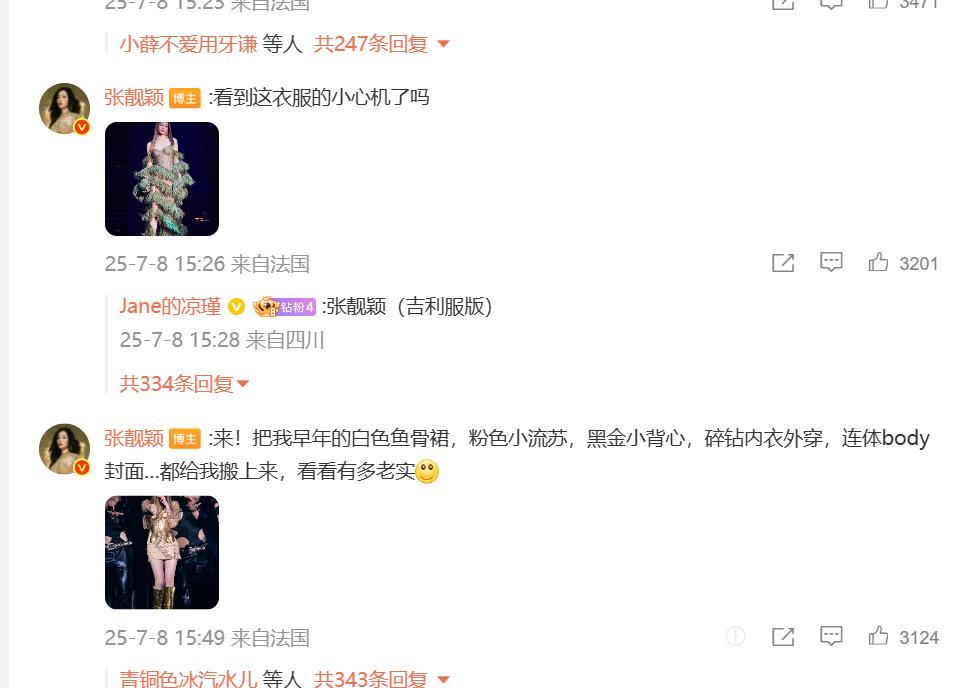The image size is (958, 688).
Task: Reply to the 15:26 clothing comment
Action: pos(831,262)
